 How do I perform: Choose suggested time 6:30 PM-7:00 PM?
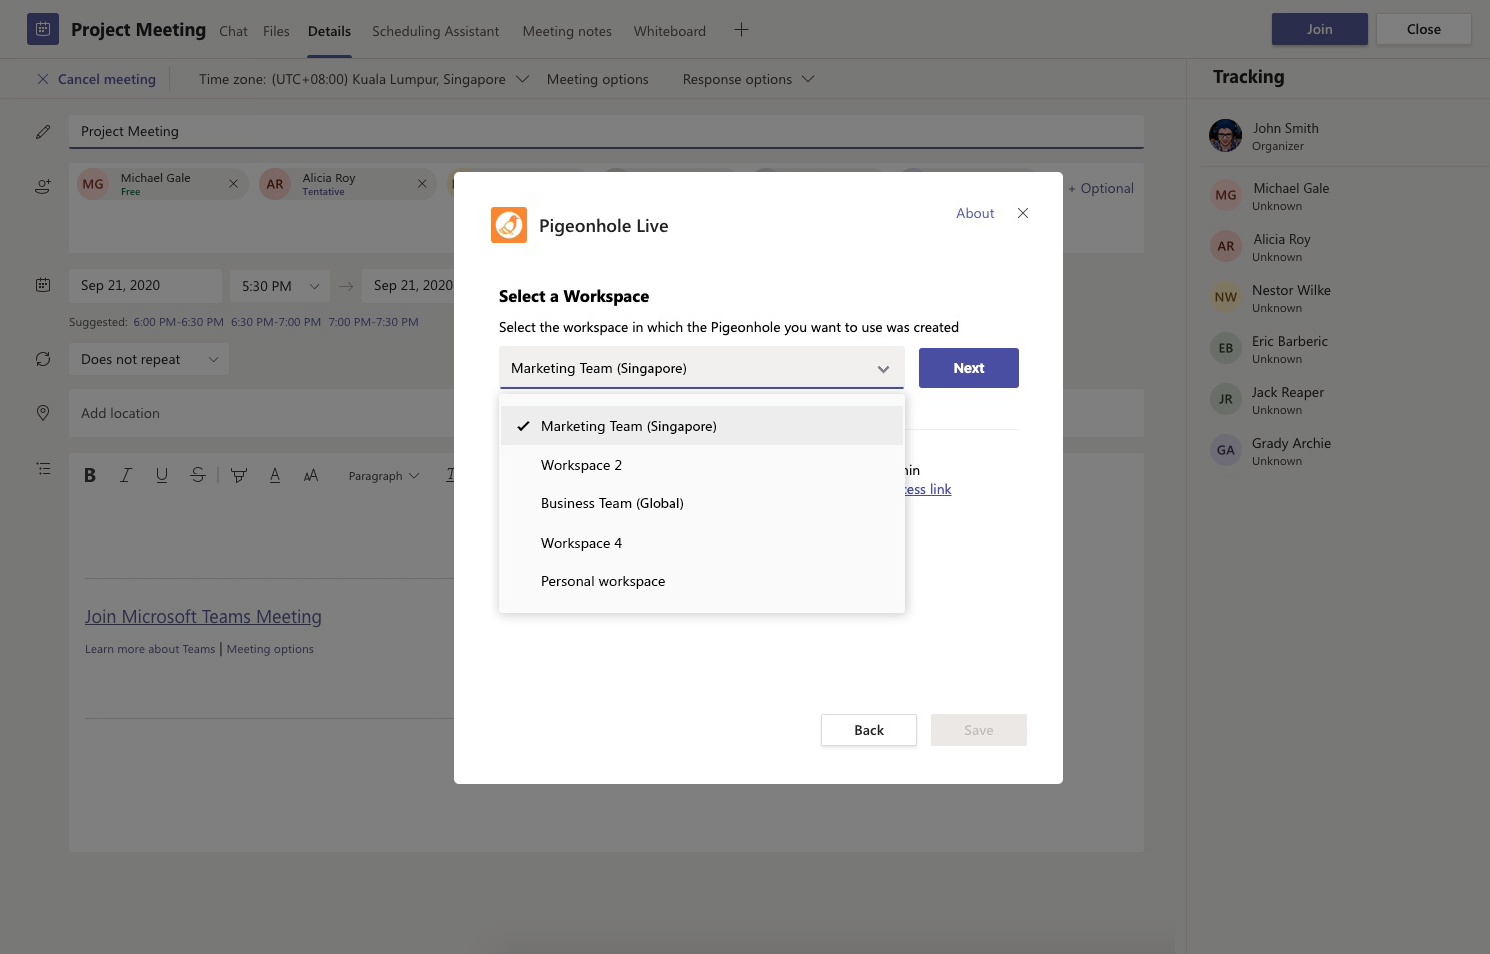click(276, 322)
